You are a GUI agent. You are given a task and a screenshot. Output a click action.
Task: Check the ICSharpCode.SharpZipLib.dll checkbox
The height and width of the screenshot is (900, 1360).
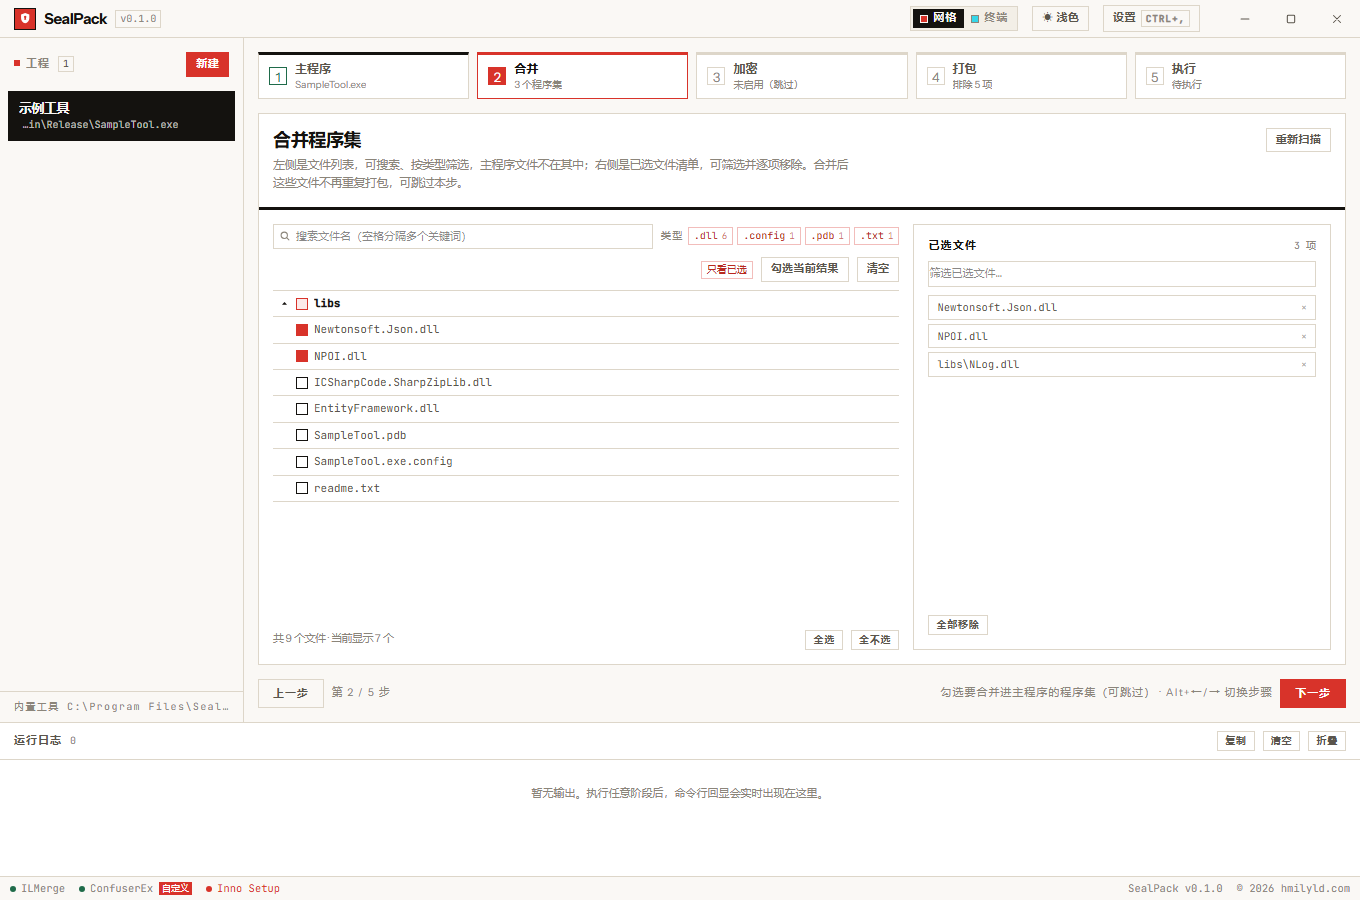click(x=302, y=383)
